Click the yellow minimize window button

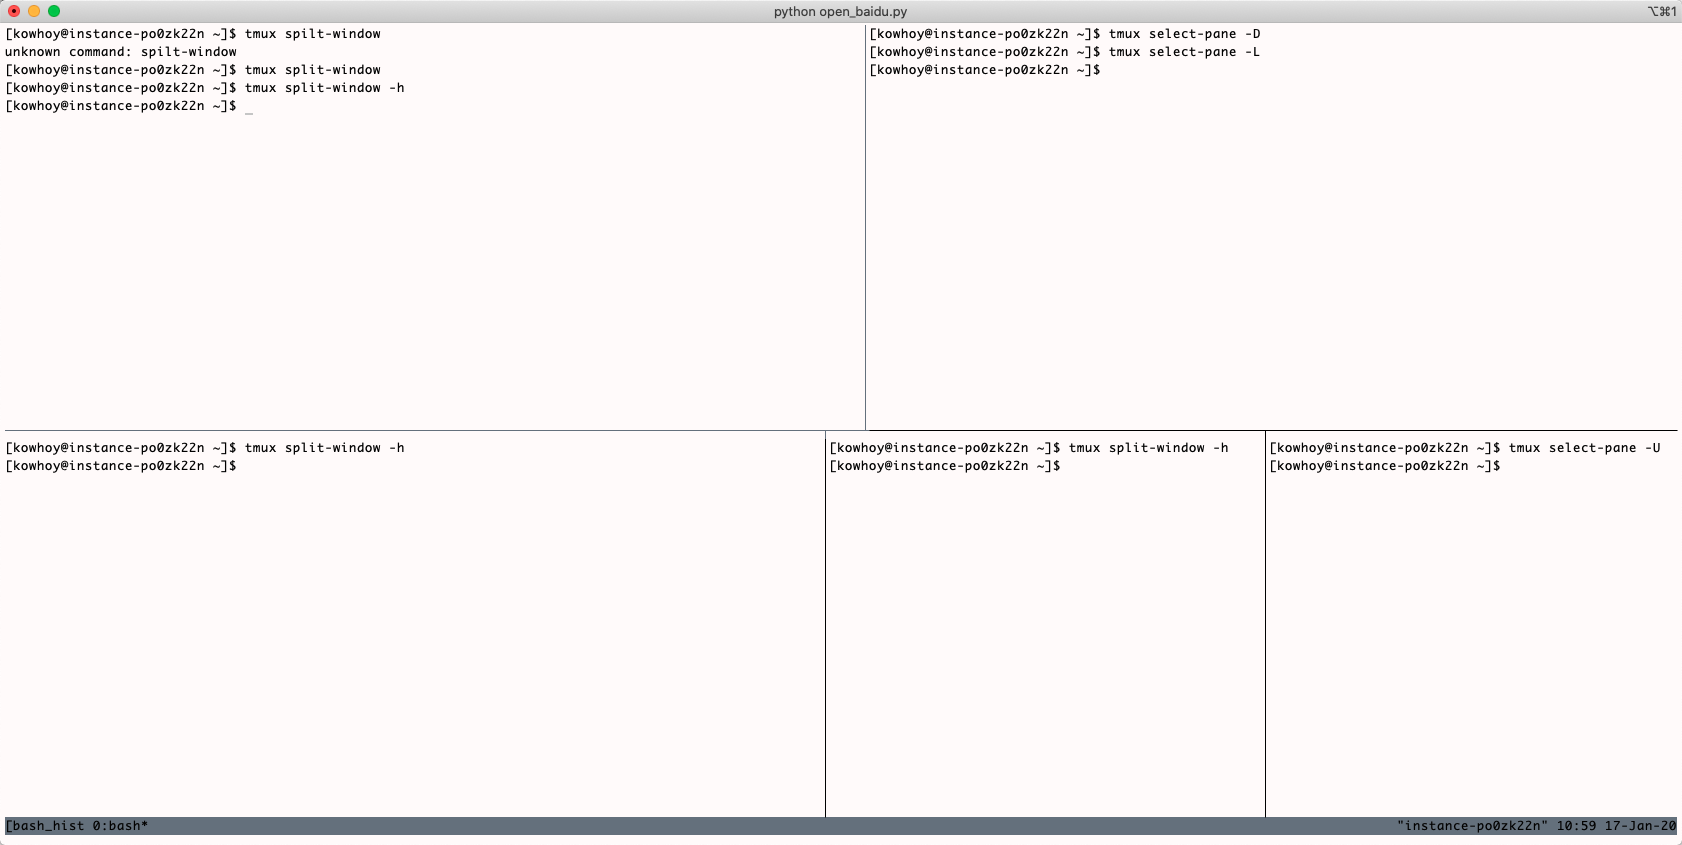(34, 11)
